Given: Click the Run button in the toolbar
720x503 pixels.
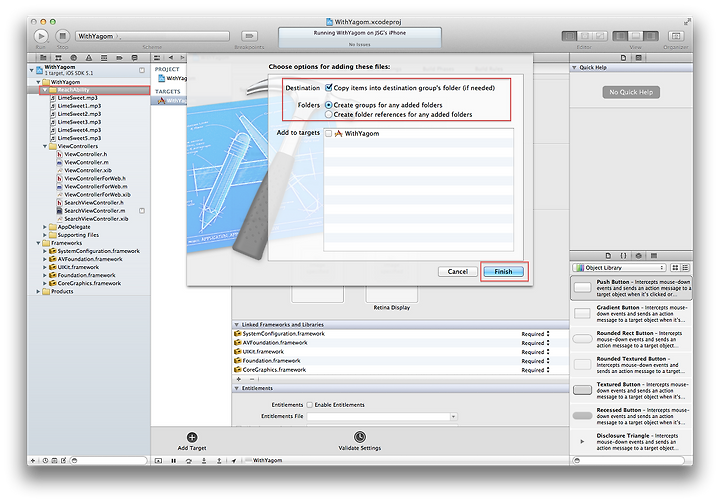Looking at the screenshot, I should tap(41, 36).
